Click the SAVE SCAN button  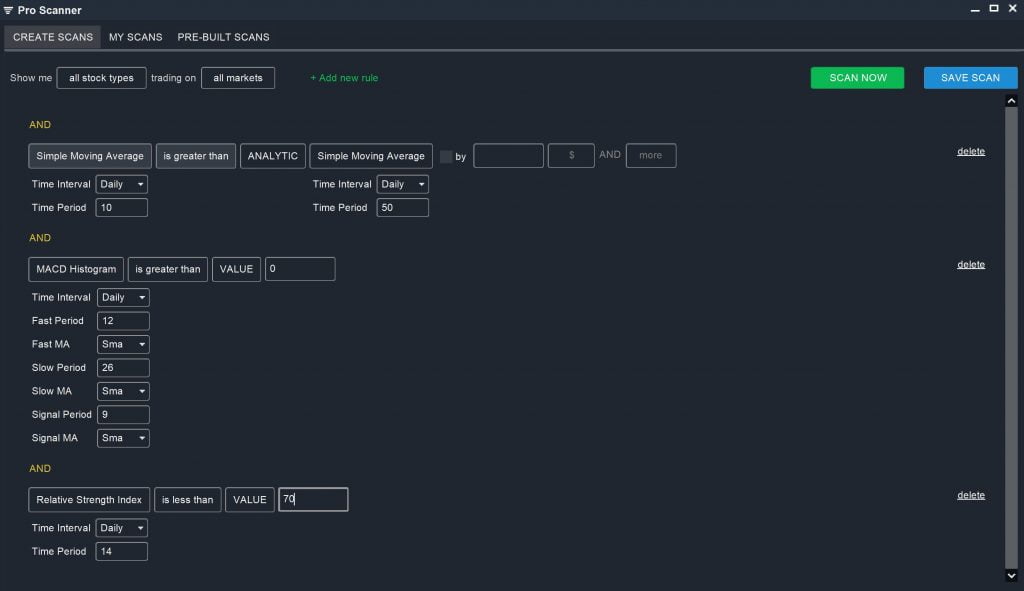coord(969,77)
